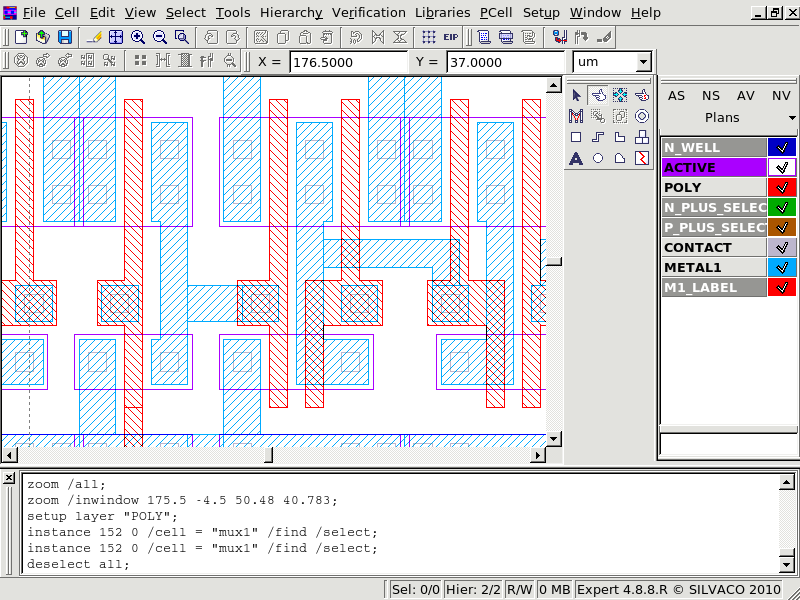
Task: Click the Save (floppy disk) toolbar icon
Action: (x=65, y=37)
